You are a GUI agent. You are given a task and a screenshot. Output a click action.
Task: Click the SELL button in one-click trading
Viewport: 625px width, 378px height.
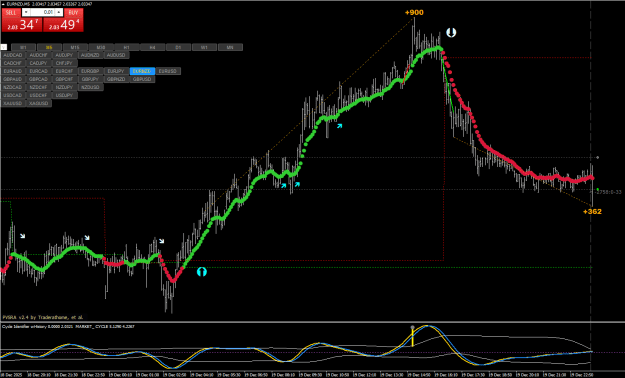(x=11, y=12)
